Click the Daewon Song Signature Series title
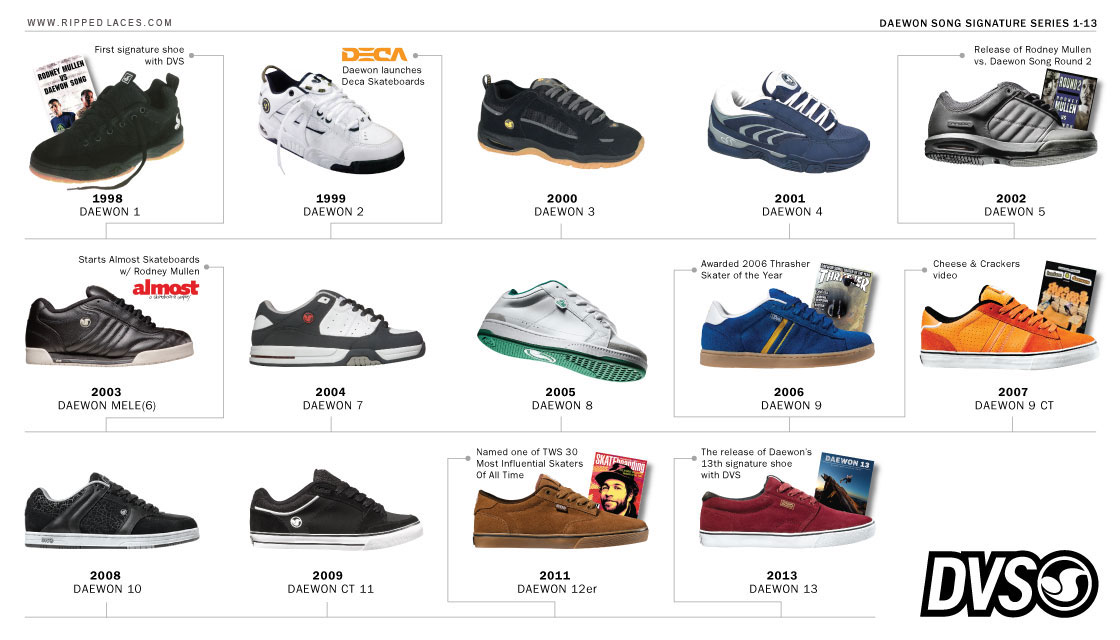This screenshot has height=640, width=1120. (988, 23)
